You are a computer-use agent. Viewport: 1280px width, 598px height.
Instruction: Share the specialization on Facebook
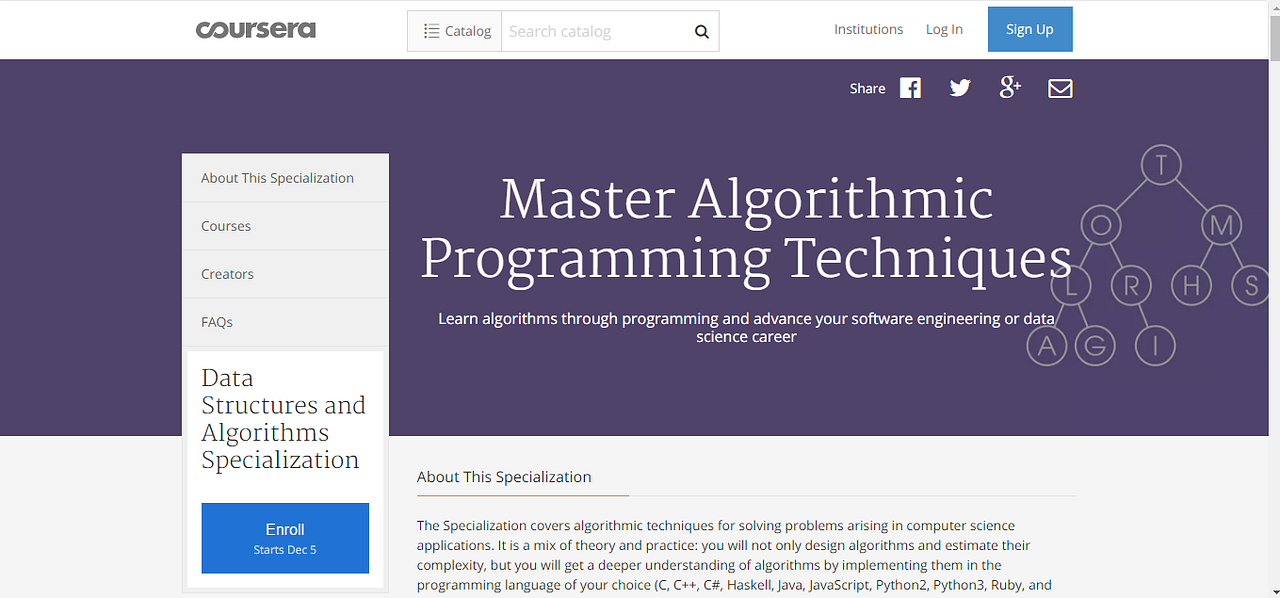910,87
